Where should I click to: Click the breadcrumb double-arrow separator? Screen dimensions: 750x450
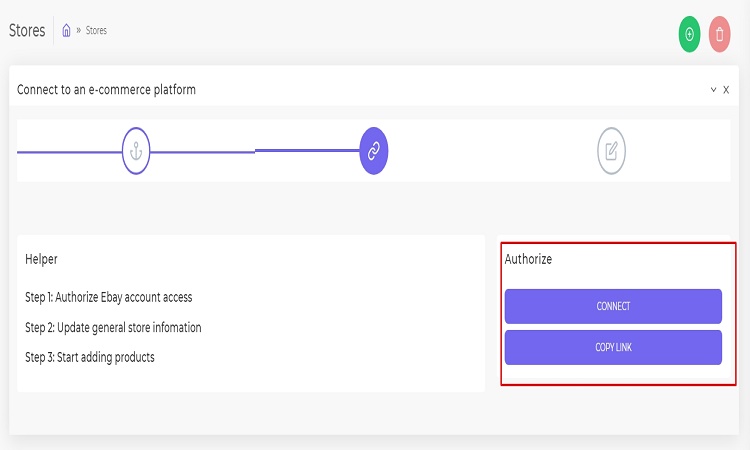click(x=78, y=31)
